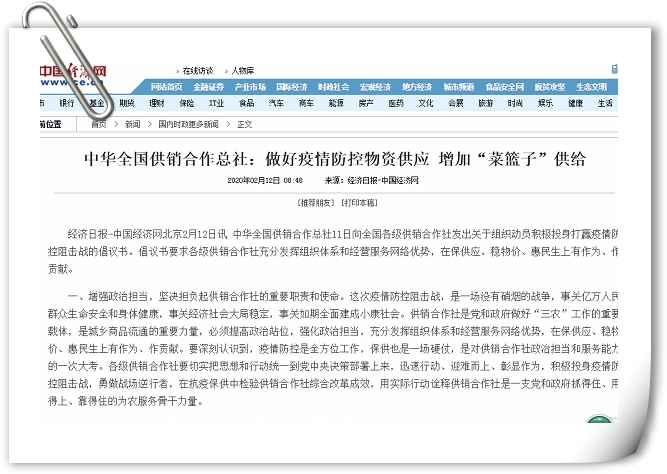This screenshot has width=667, height=474.
Task: Click the 新闻 breadcrumb link
Action: click(132, 124)
